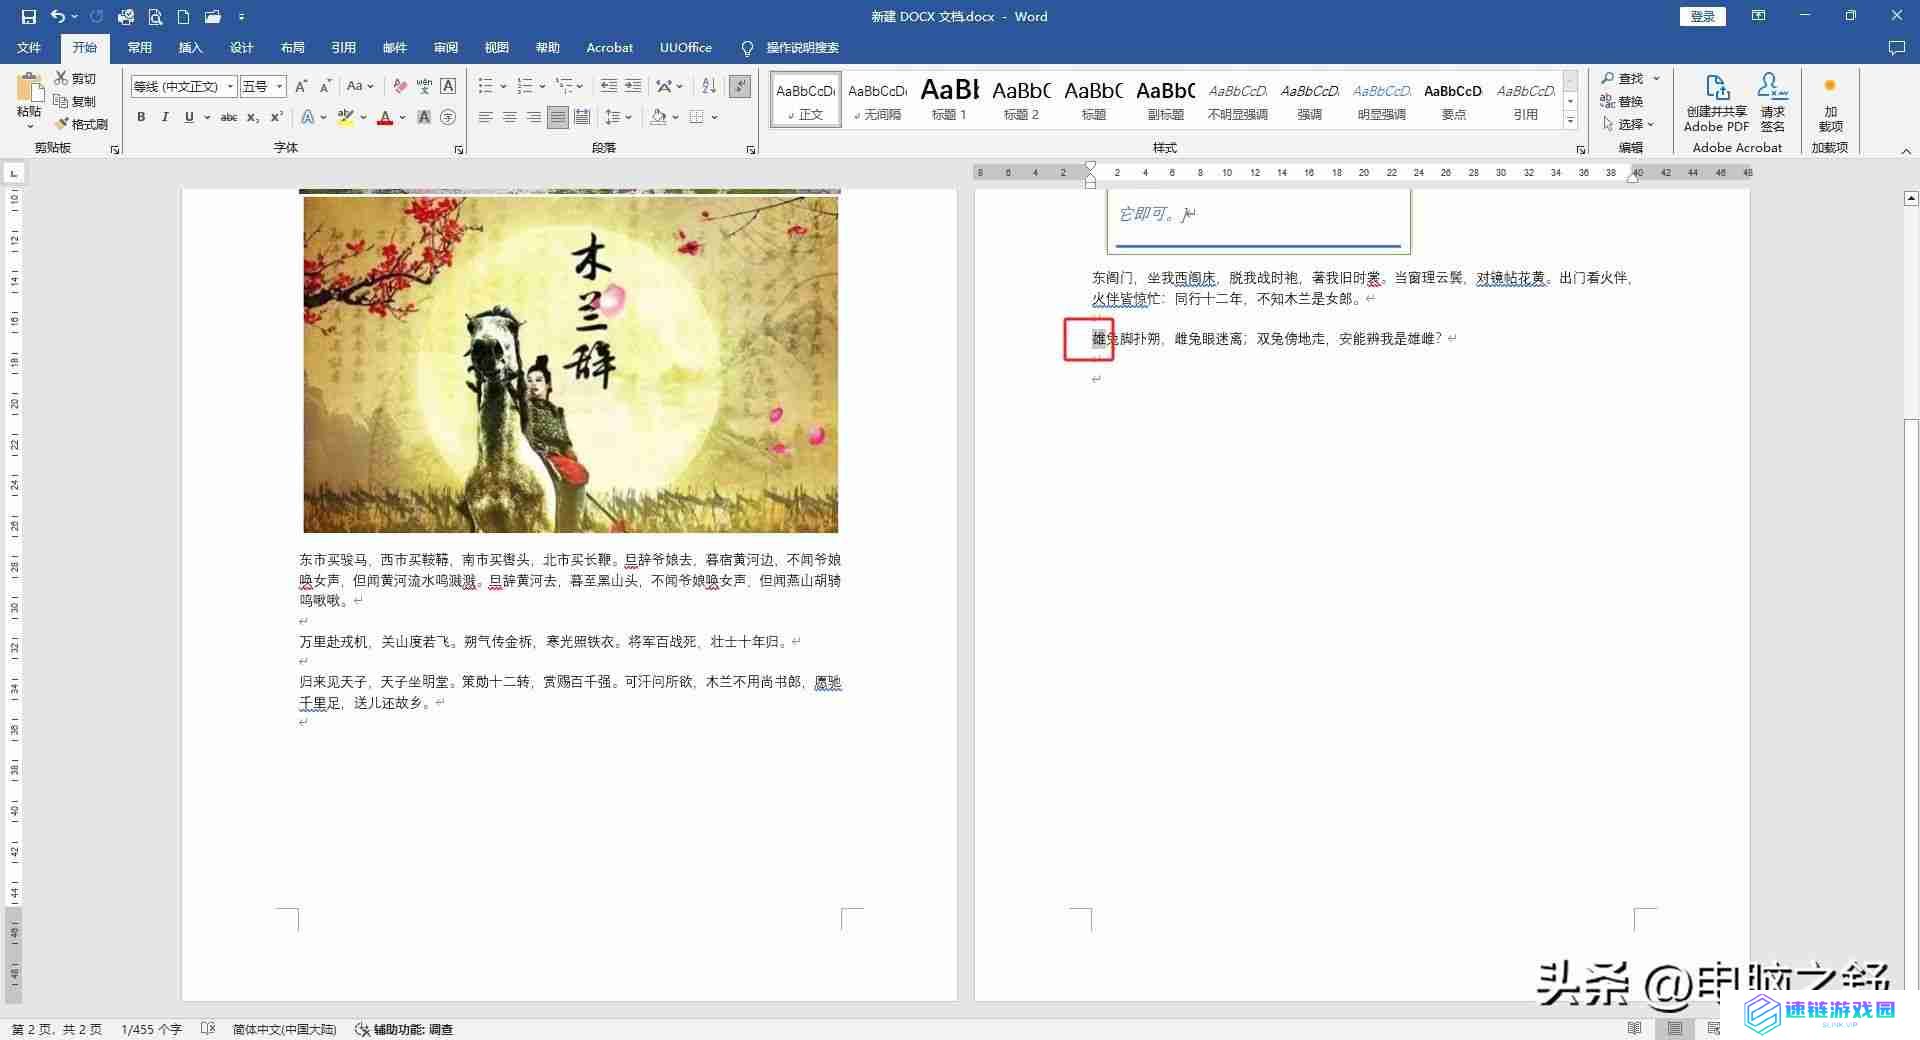Toggle show/hide paragraph marks
The width and height of the screenshot is (1920, 1040).
pos(740,86)
